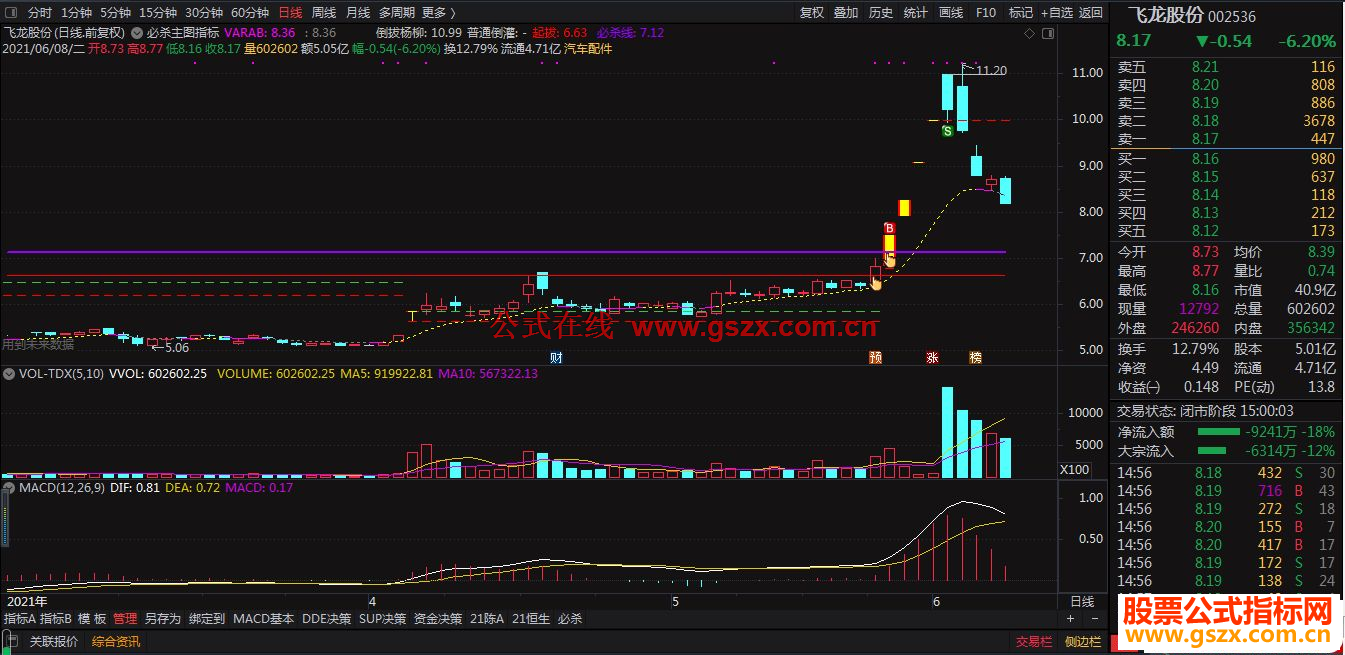Viewport: 1345px width, 655px height.
Task: Select the 指标B tab
Action: 56,619
